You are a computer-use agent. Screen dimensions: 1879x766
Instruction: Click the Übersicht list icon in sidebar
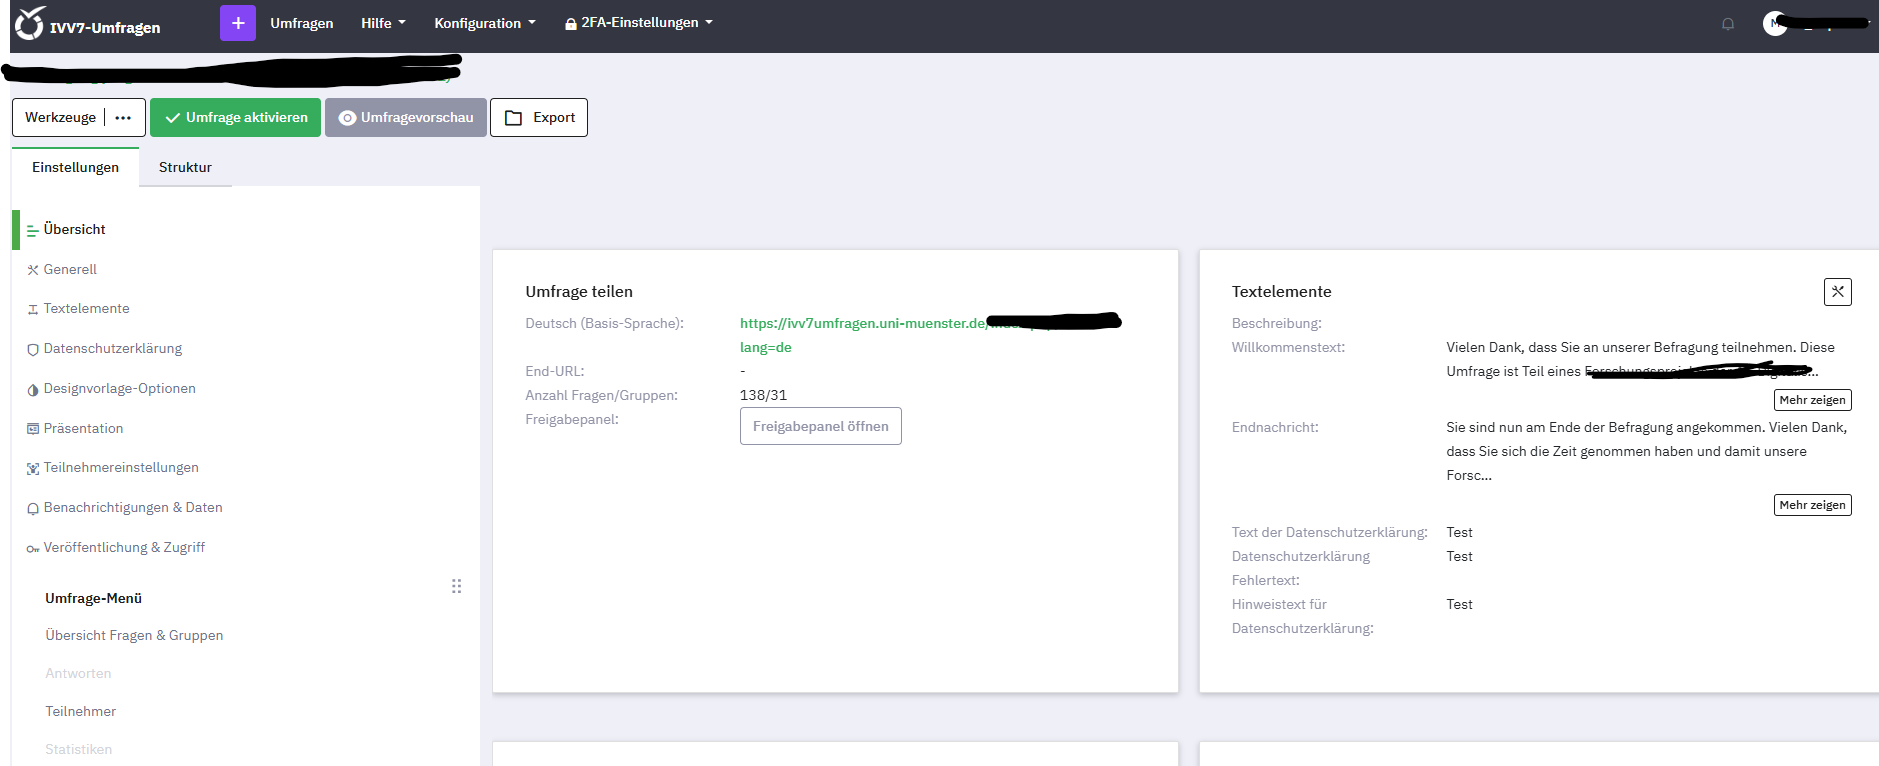click(x=33, y=230)
